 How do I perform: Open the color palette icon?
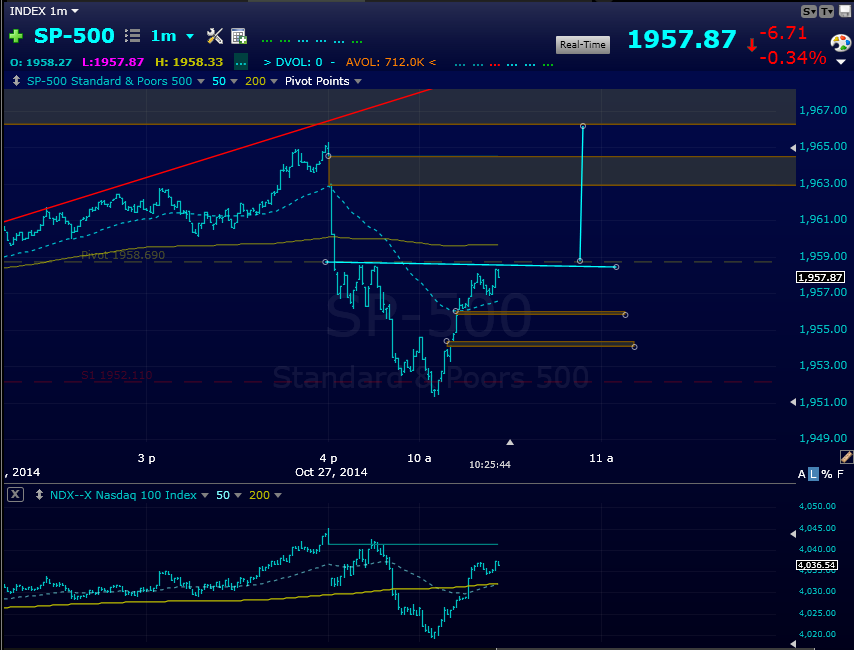coord(840,42)
